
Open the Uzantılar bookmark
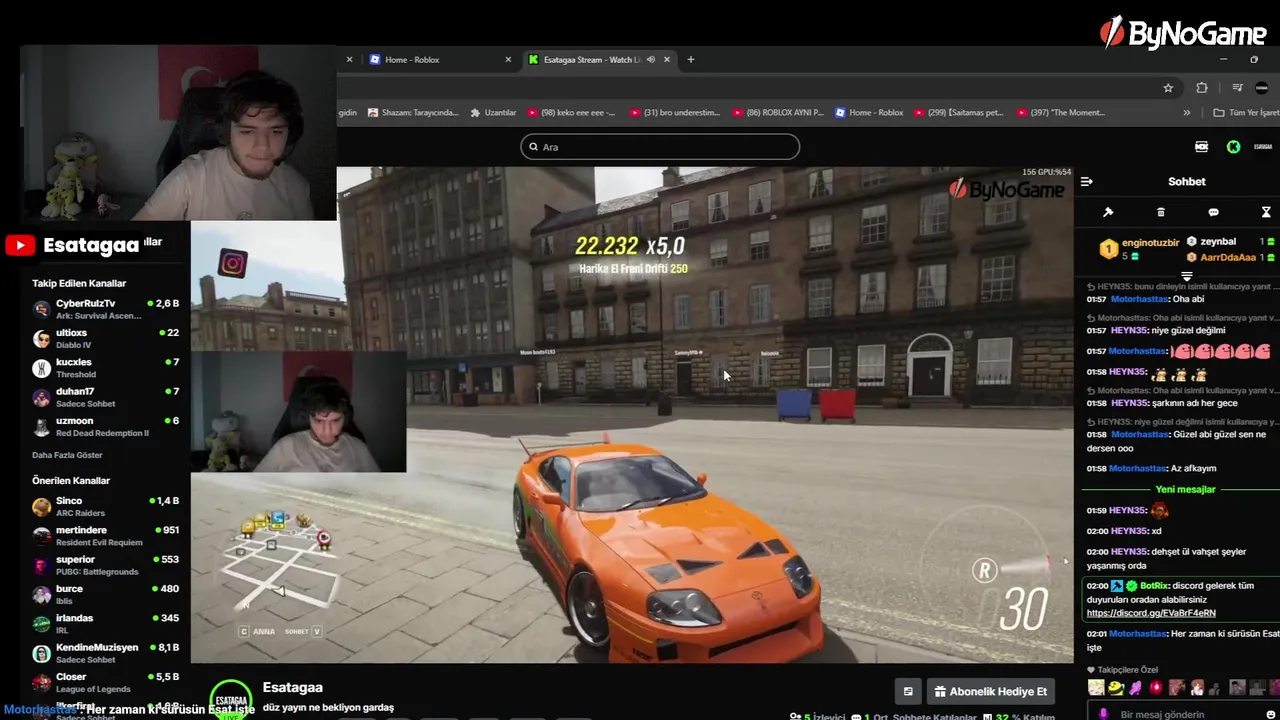pos(493,113)
